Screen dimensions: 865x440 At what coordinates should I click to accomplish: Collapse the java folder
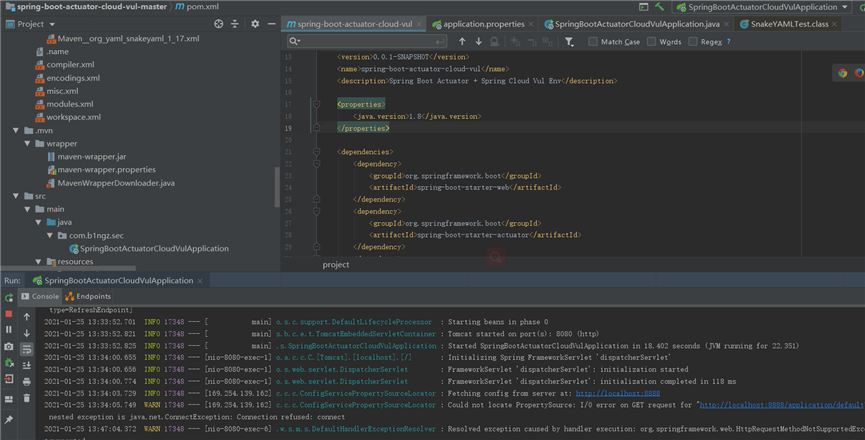[x=38, y=222]
